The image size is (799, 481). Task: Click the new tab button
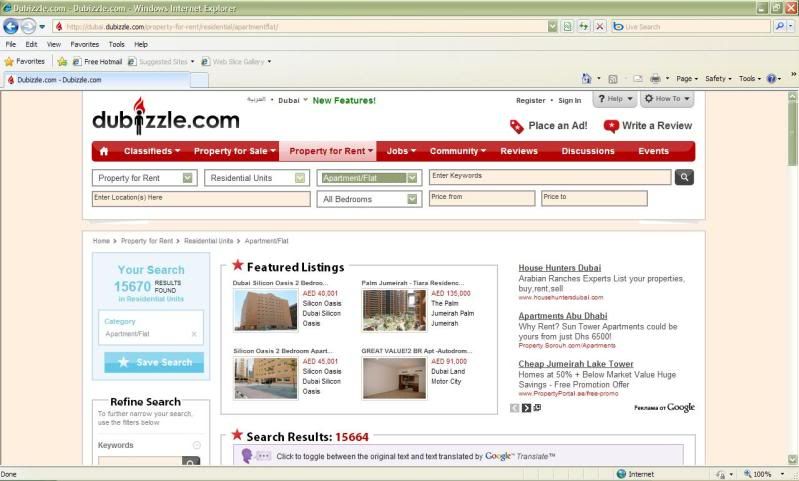[199, 80]
